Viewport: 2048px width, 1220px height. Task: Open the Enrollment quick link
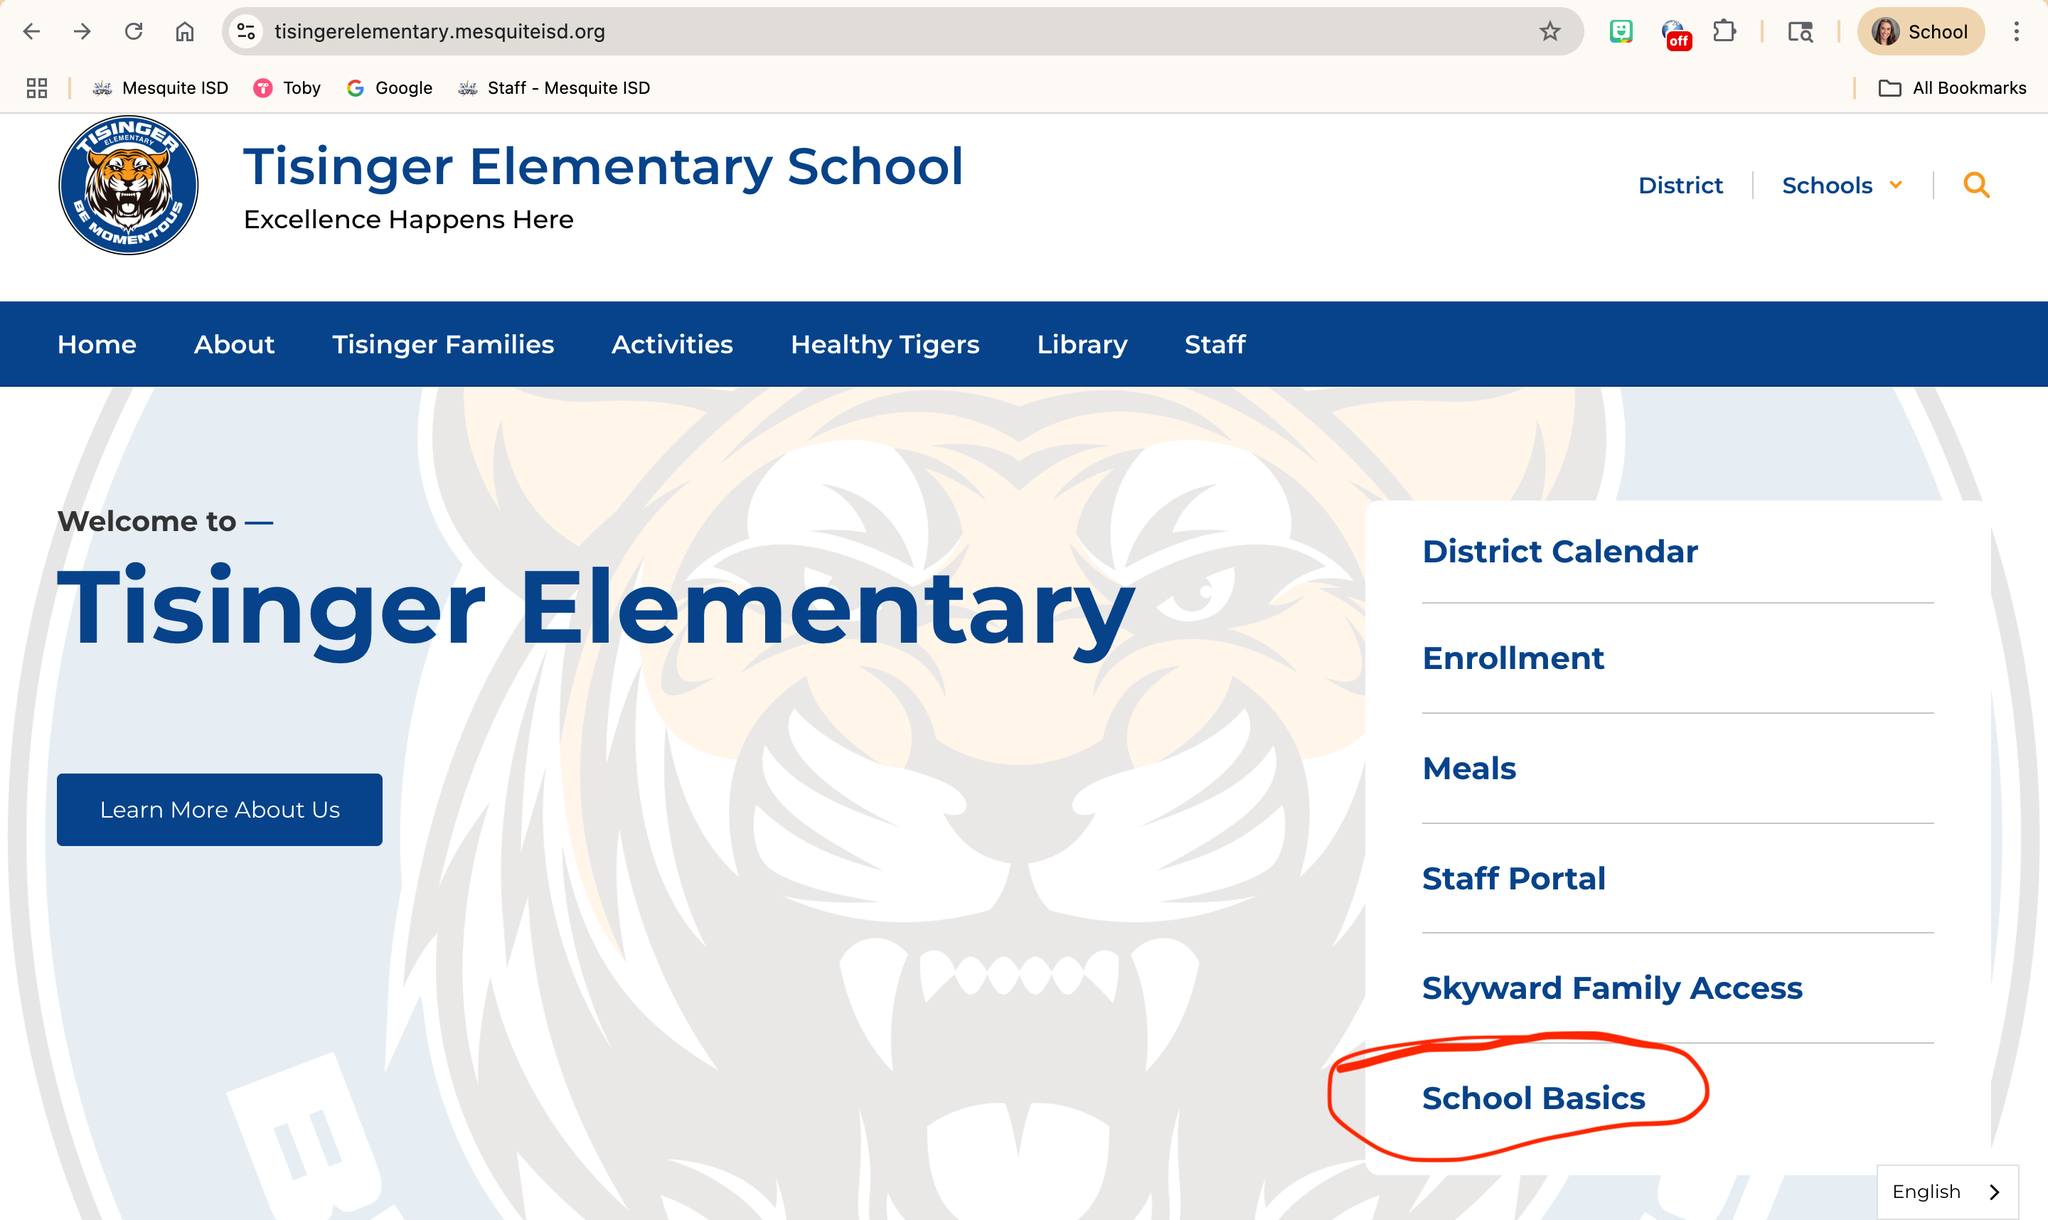coord(1513,659)
